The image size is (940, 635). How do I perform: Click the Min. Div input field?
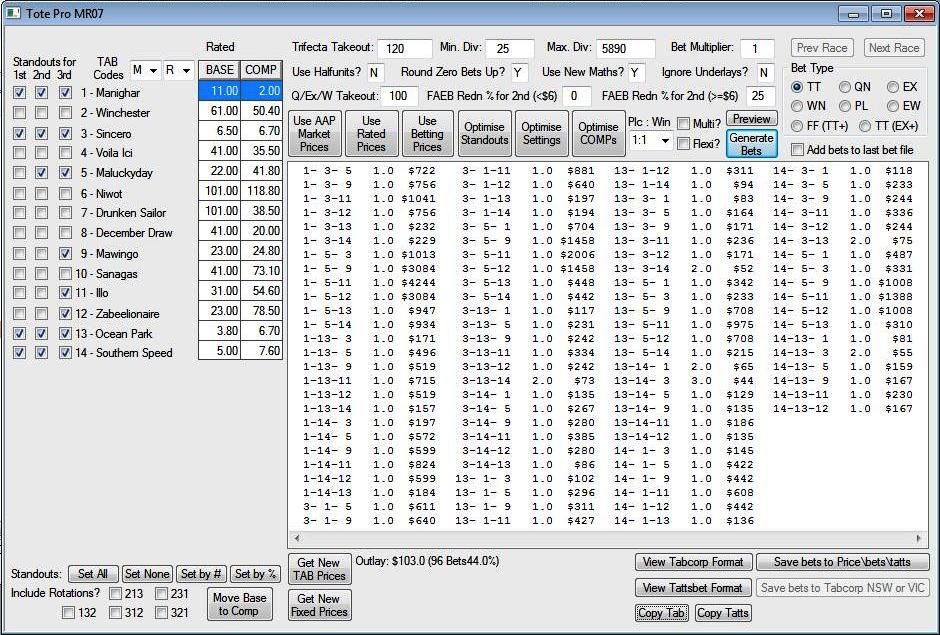pyautogui.click(x=510, y=49)
